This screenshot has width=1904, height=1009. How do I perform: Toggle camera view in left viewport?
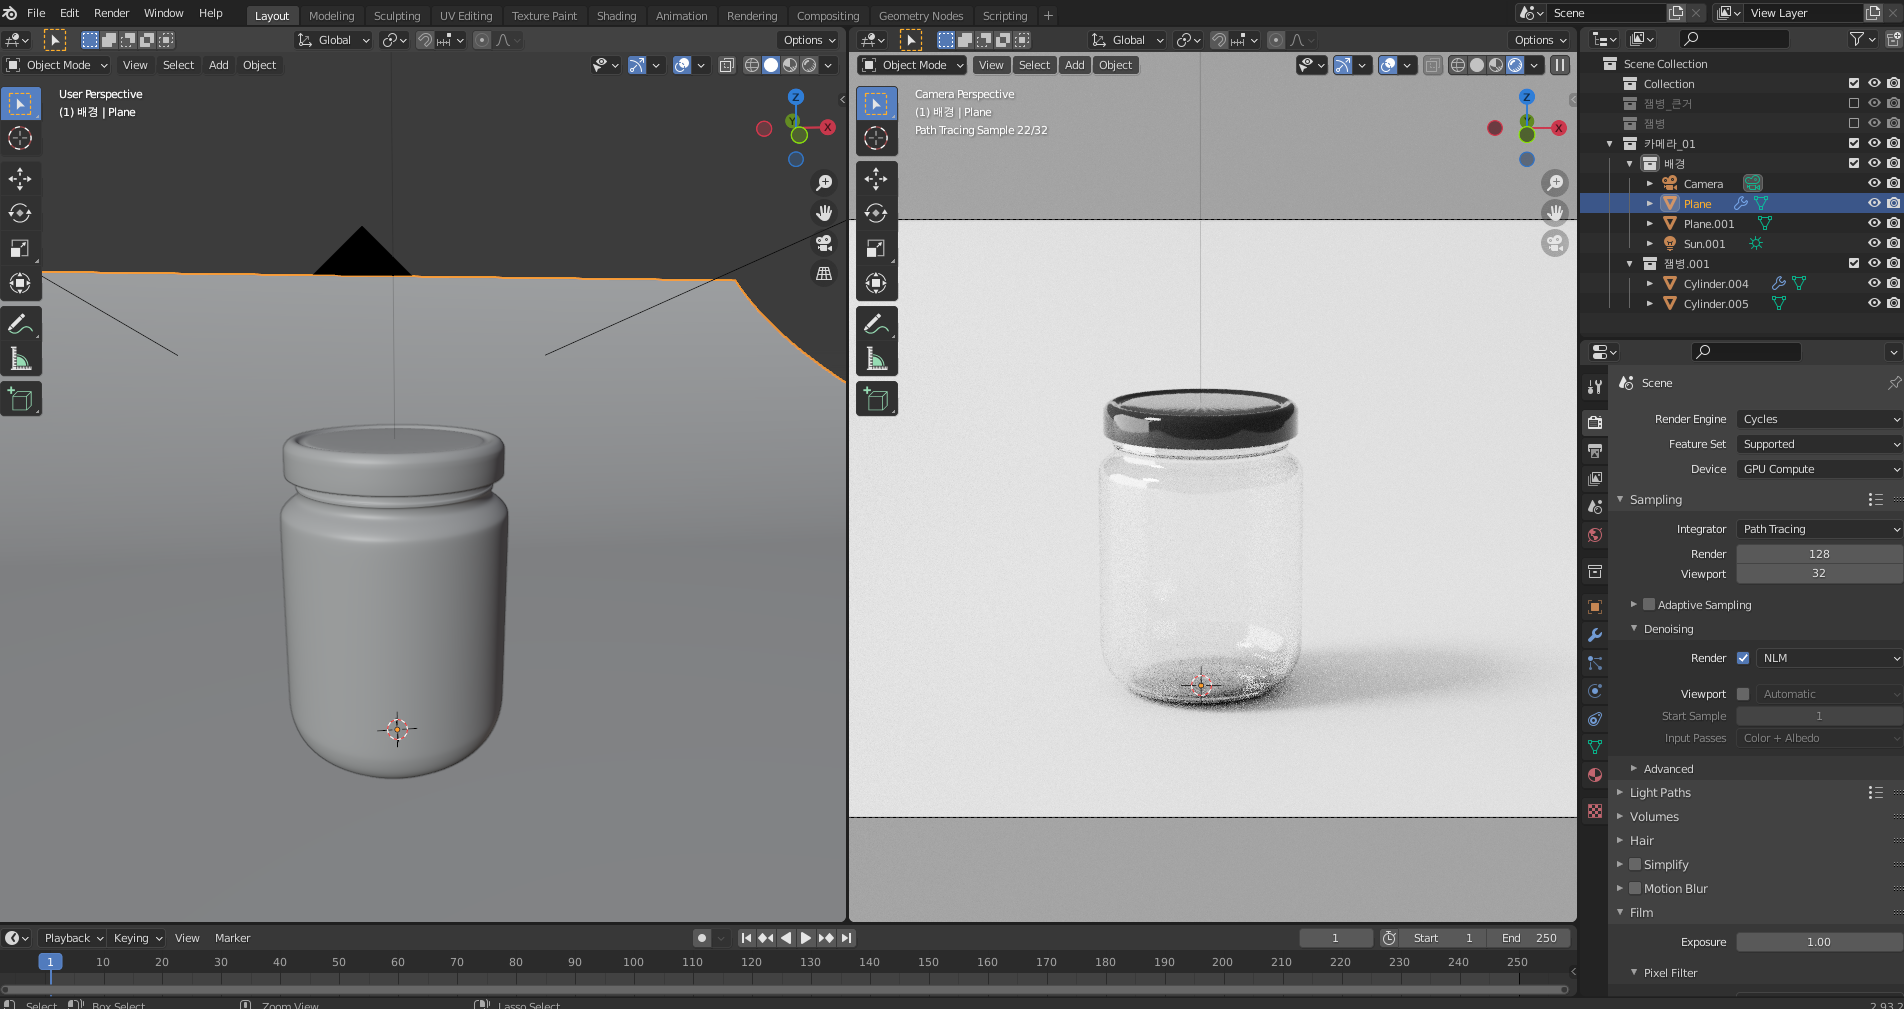824,243
